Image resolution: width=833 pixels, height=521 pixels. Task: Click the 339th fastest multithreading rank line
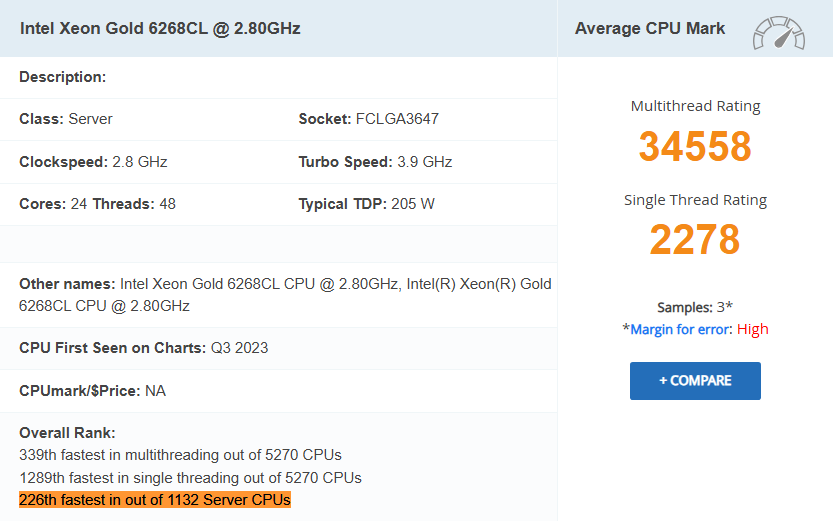(x=180, y=455)
